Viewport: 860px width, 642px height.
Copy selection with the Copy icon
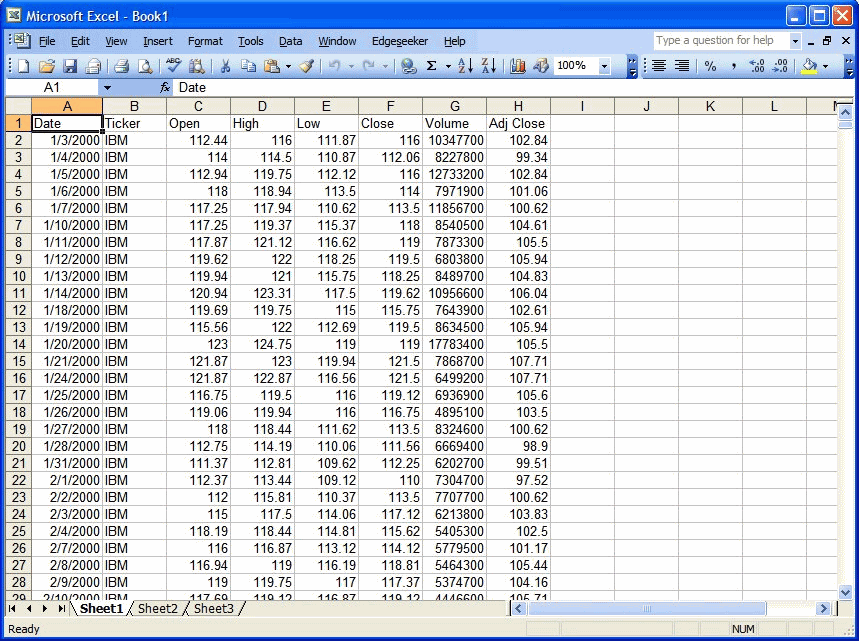coord(248,66)
